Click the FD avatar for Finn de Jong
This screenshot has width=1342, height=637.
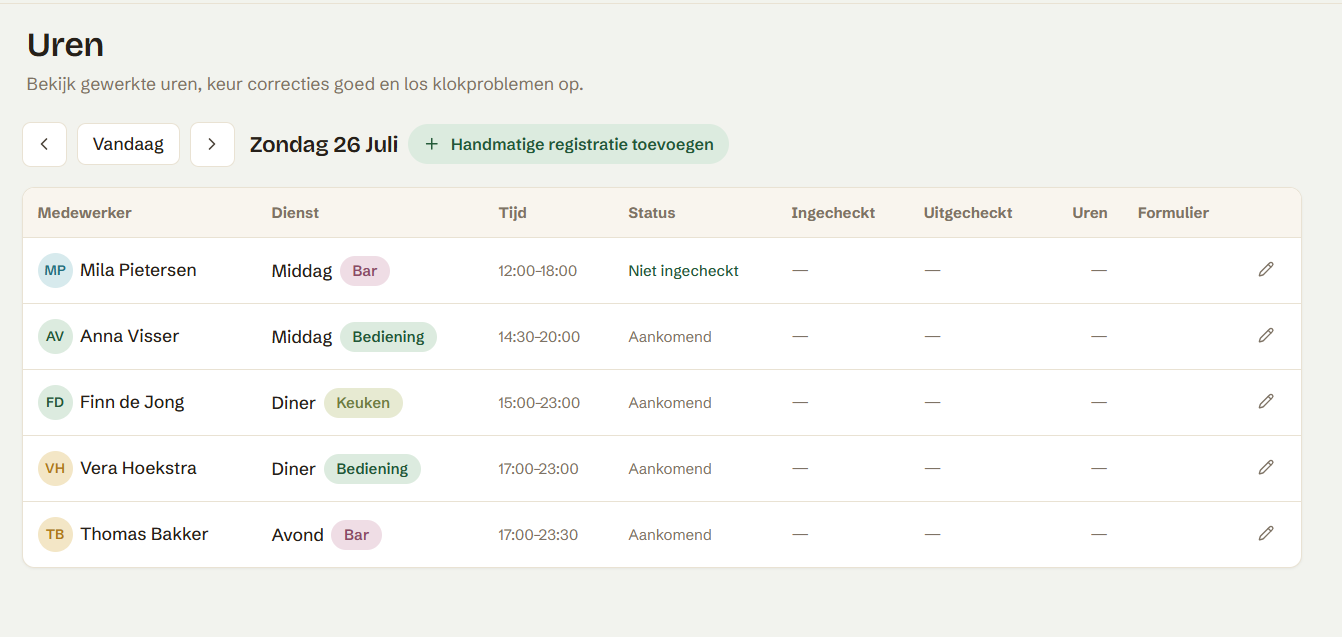[55, 402]
